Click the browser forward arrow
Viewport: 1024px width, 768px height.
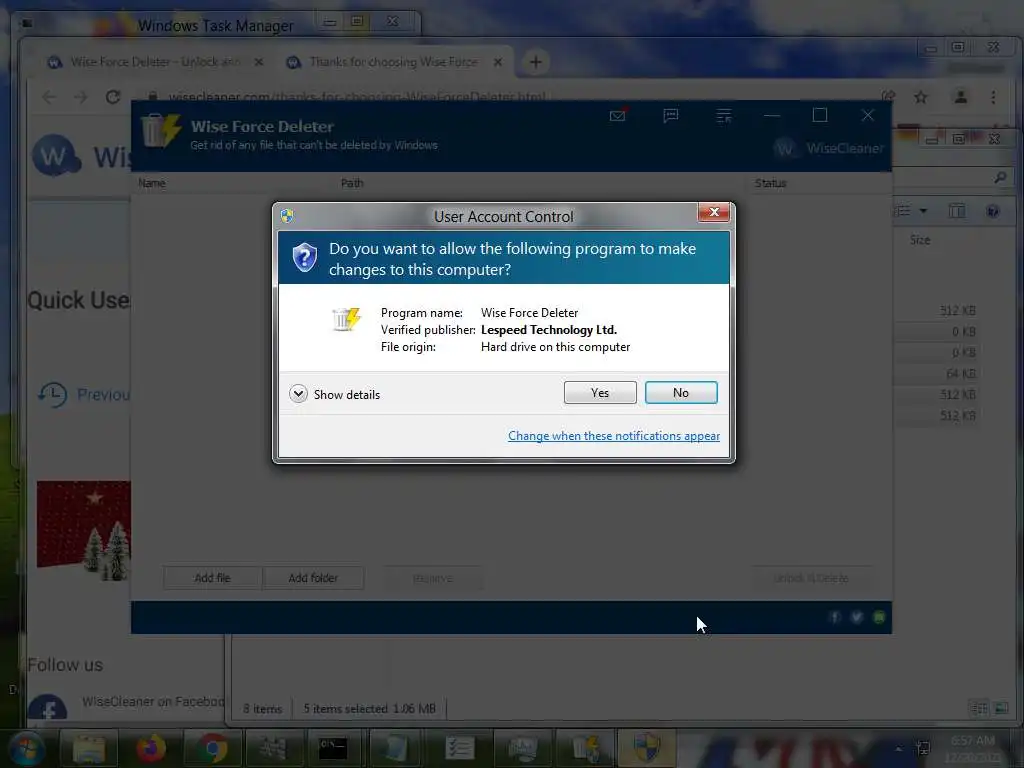click(80, 97)
